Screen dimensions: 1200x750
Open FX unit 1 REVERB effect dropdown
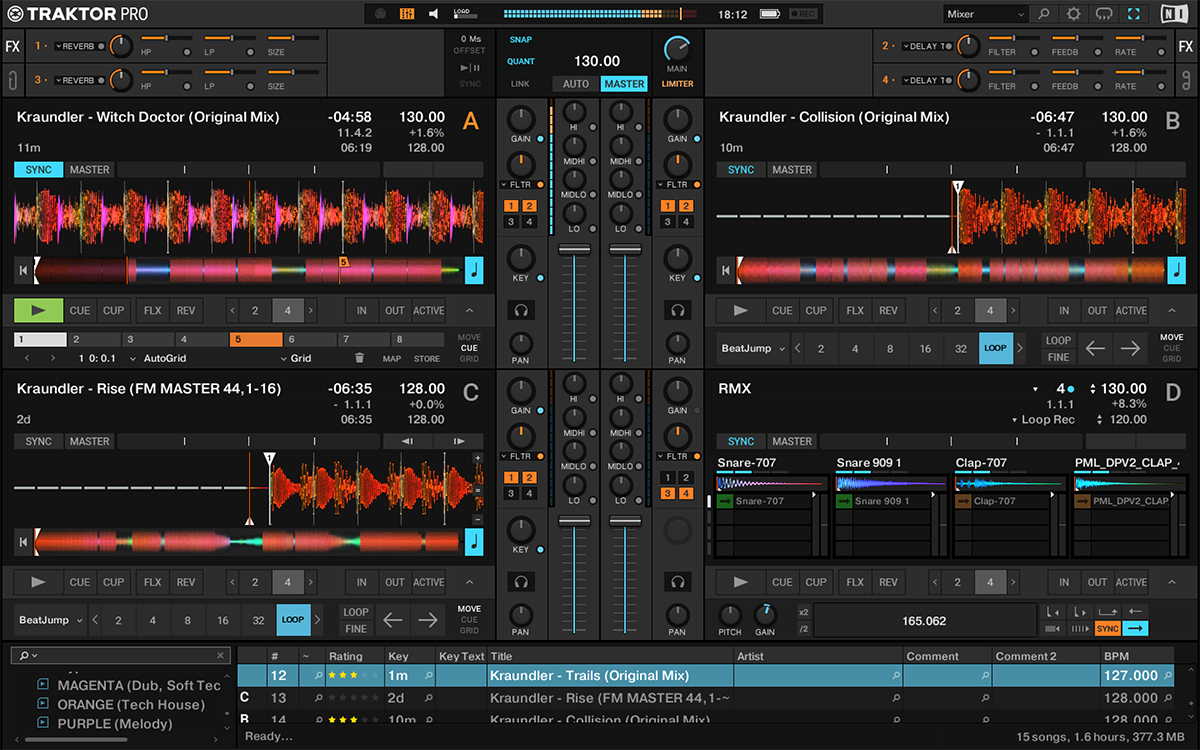pos(79,46)
